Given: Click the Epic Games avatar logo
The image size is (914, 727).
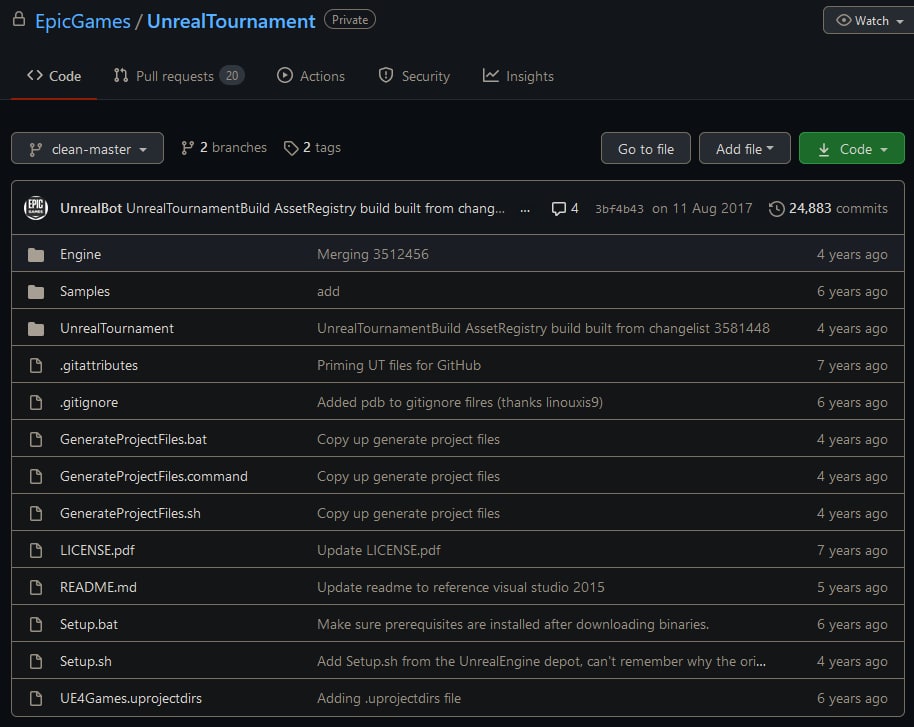Looking at the screenshot, I should (36, 208).
